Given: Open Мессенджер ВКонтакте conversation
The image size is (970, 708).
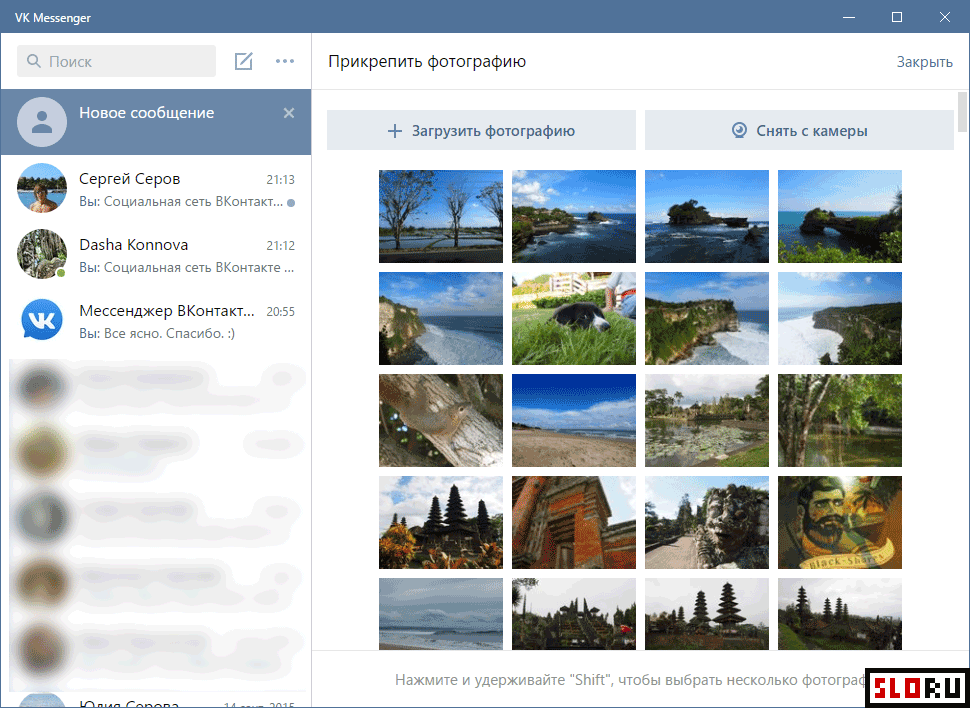Looking at the screenshot, I should pos(156,320).
